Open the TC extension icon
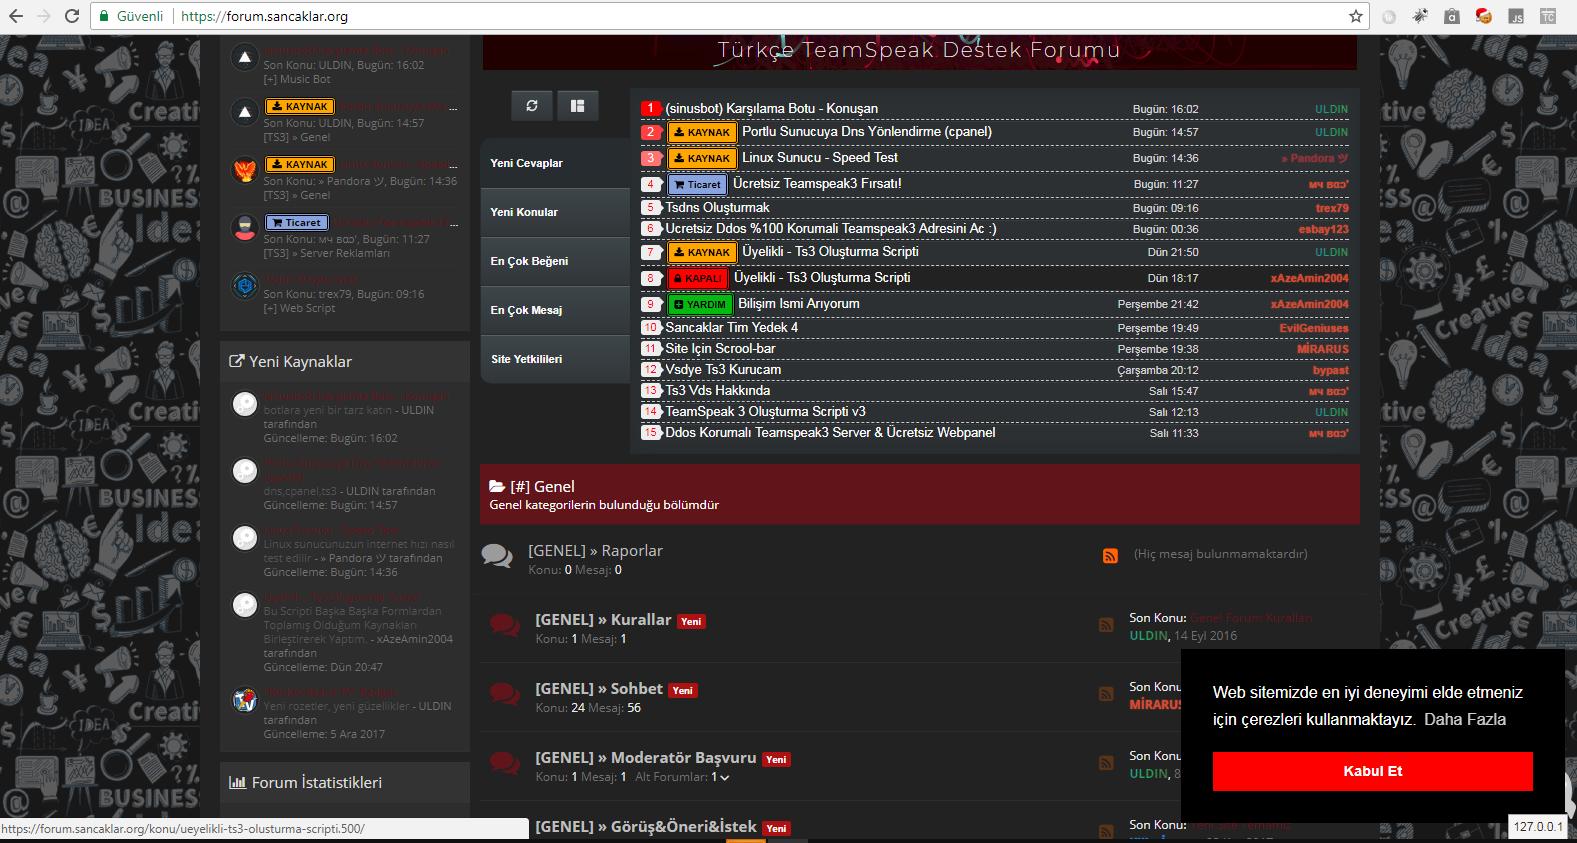The image size is (1577, 843). [1548, 16]
